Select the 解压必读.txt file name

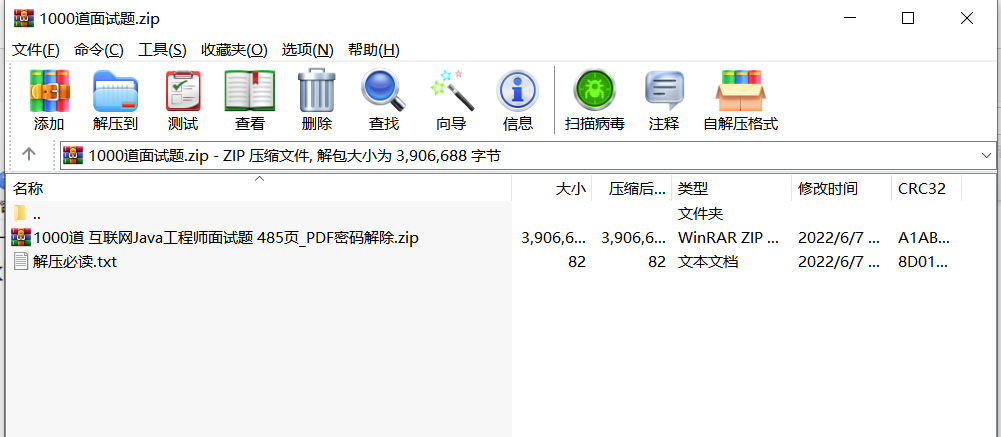75,262
